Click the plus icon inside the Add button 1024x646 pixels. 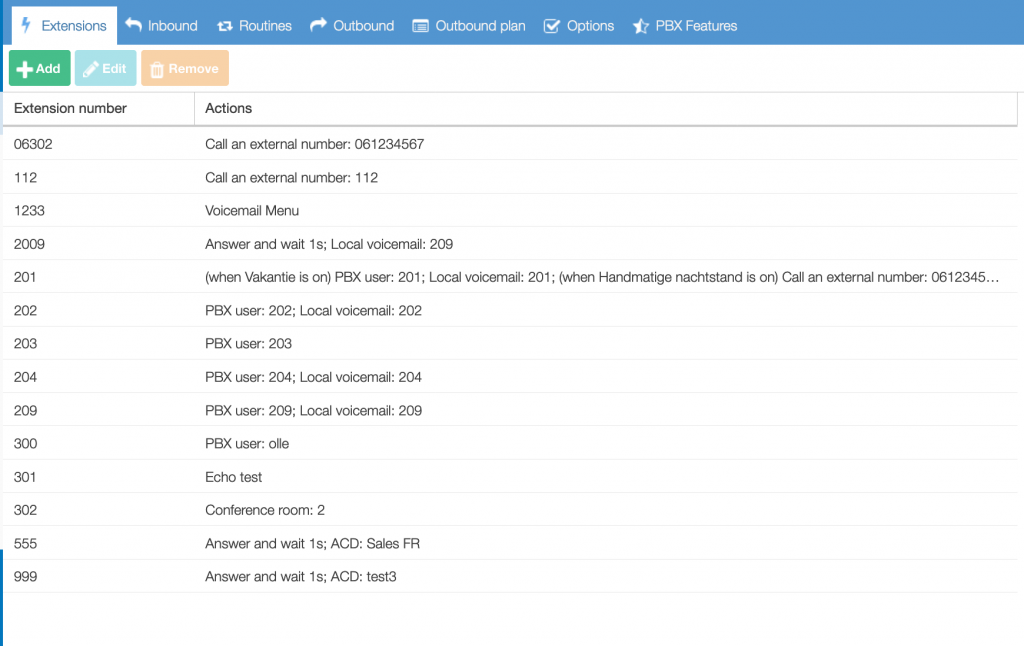click(x=24, y=68)
